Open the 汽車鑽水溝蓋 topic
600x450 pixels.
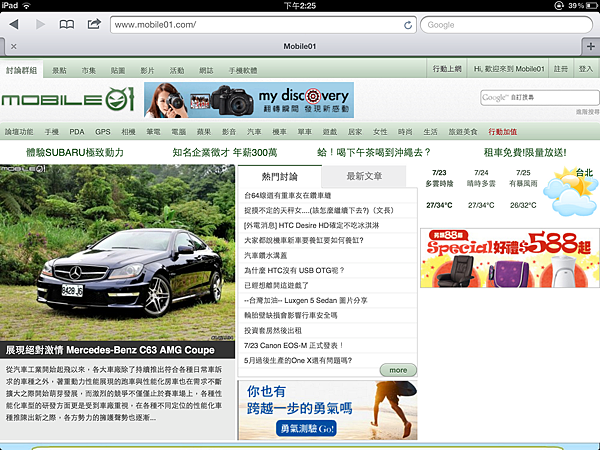click(x=266, y=255)
